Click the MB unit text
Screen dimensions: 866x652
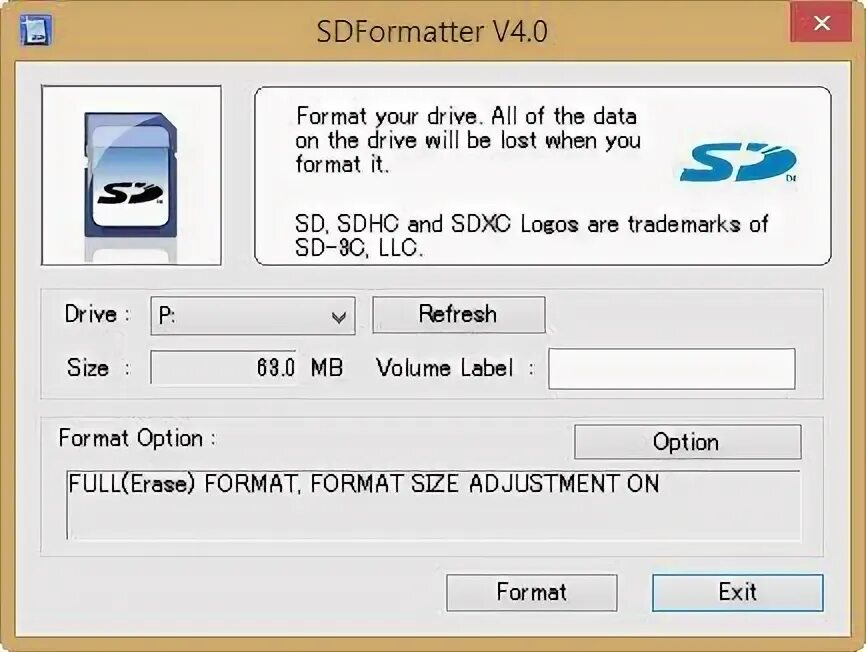[x=326, y=368]
